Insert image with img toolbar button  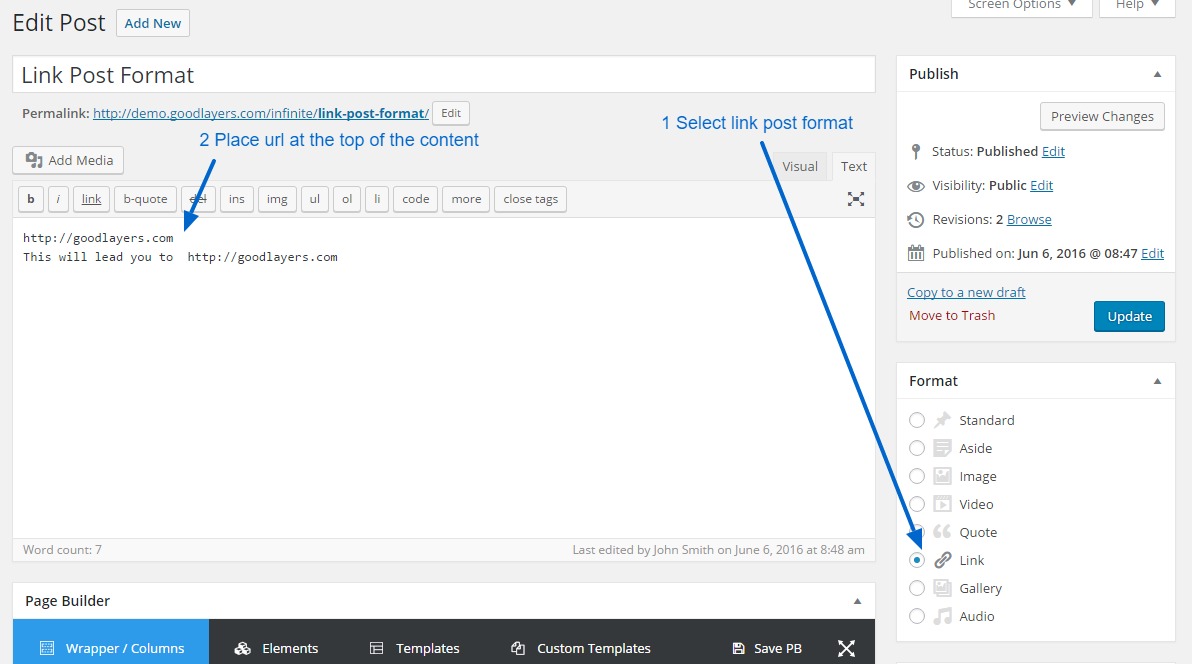coord(275,199)
